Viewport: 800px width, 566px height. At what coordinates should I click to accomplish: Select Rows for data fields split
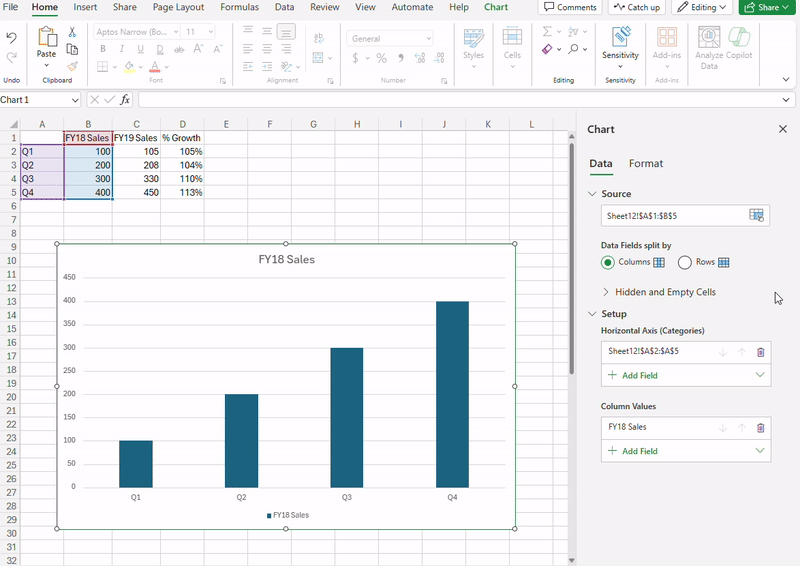(685, 262)
